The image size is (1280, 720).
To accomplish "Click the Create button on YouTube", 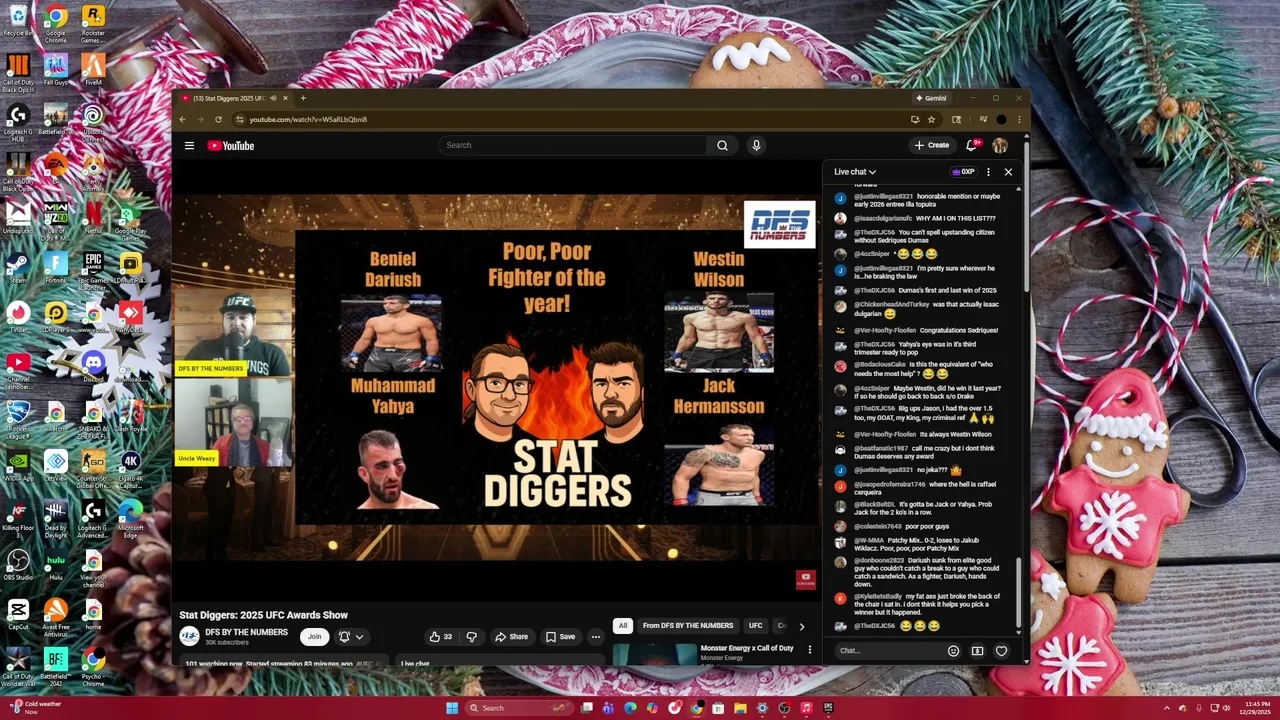I will click(931, 145).
